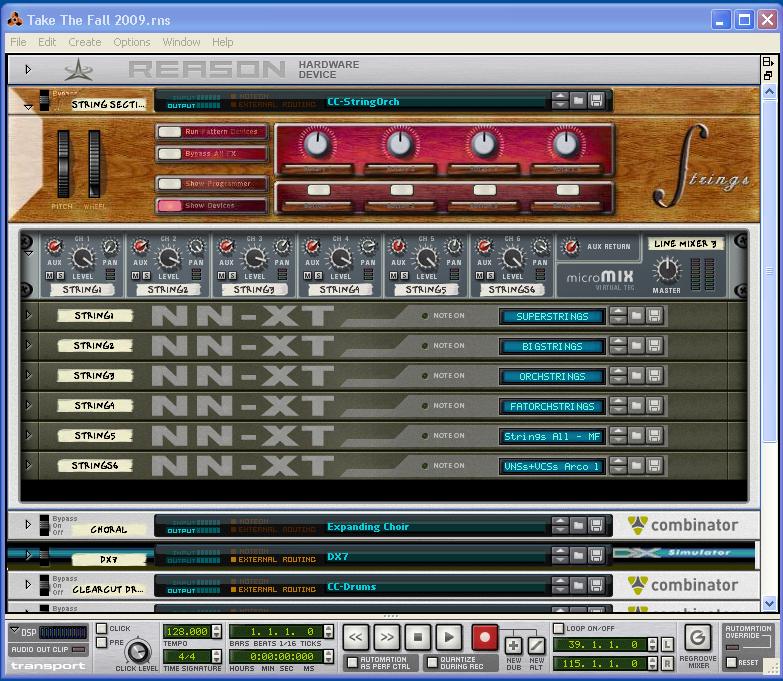Save patch on ORCHSTRINGS NN-XT
The image size is (783, 681).
pyautogui.click(x=655, y=375)
